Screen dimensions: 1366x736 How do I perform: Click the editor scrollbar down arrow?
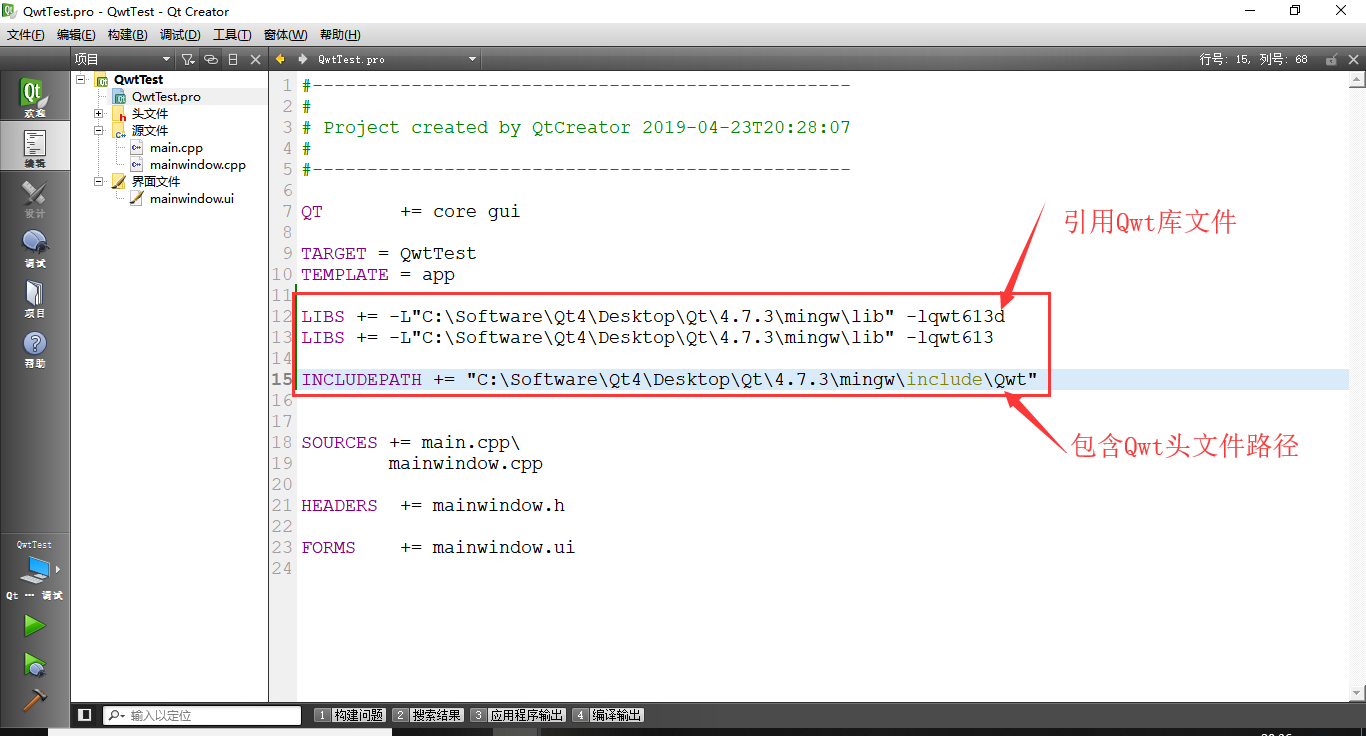(x=1357, y=693)
